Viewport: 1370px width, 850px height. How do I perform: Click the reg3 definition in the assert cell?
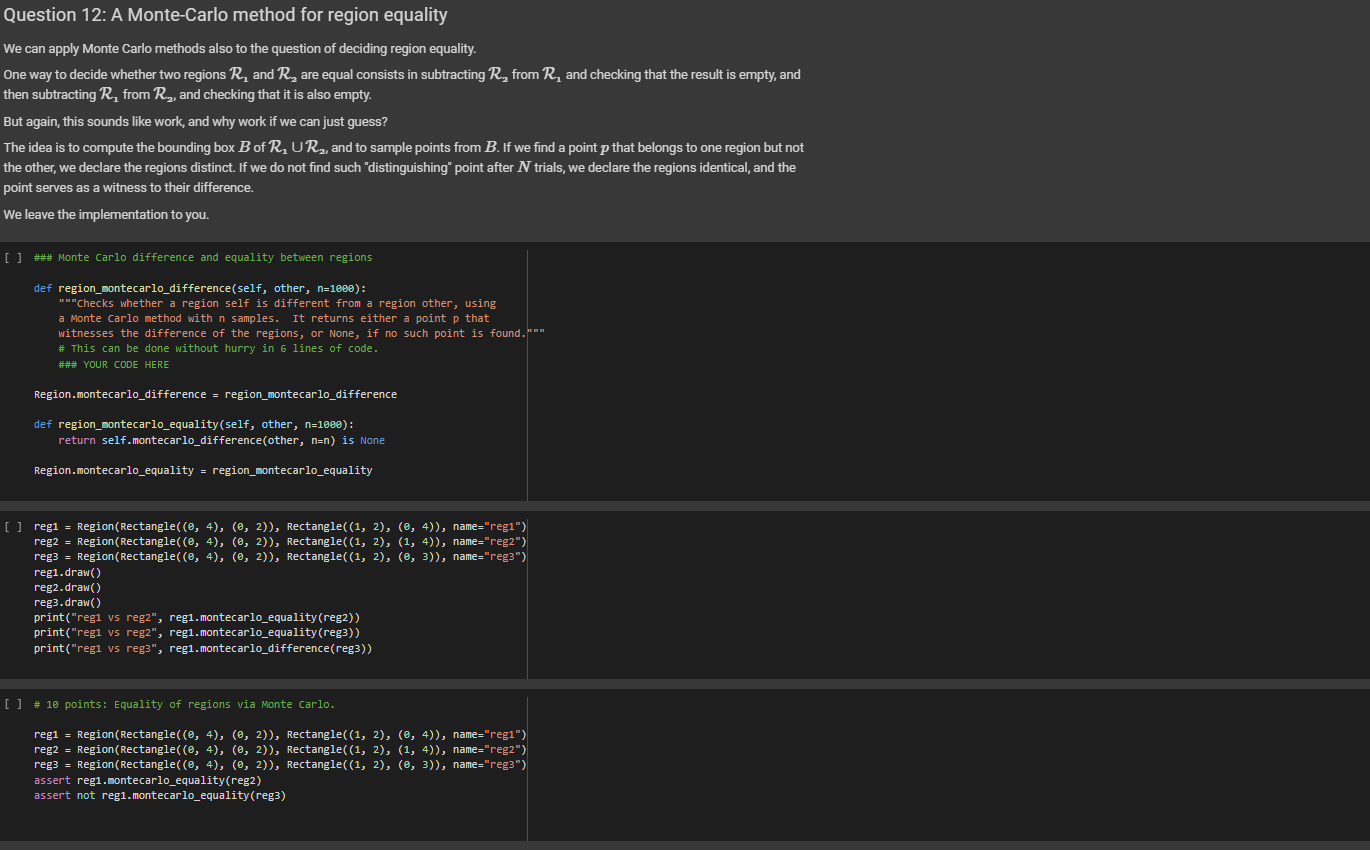pos(280,765)
